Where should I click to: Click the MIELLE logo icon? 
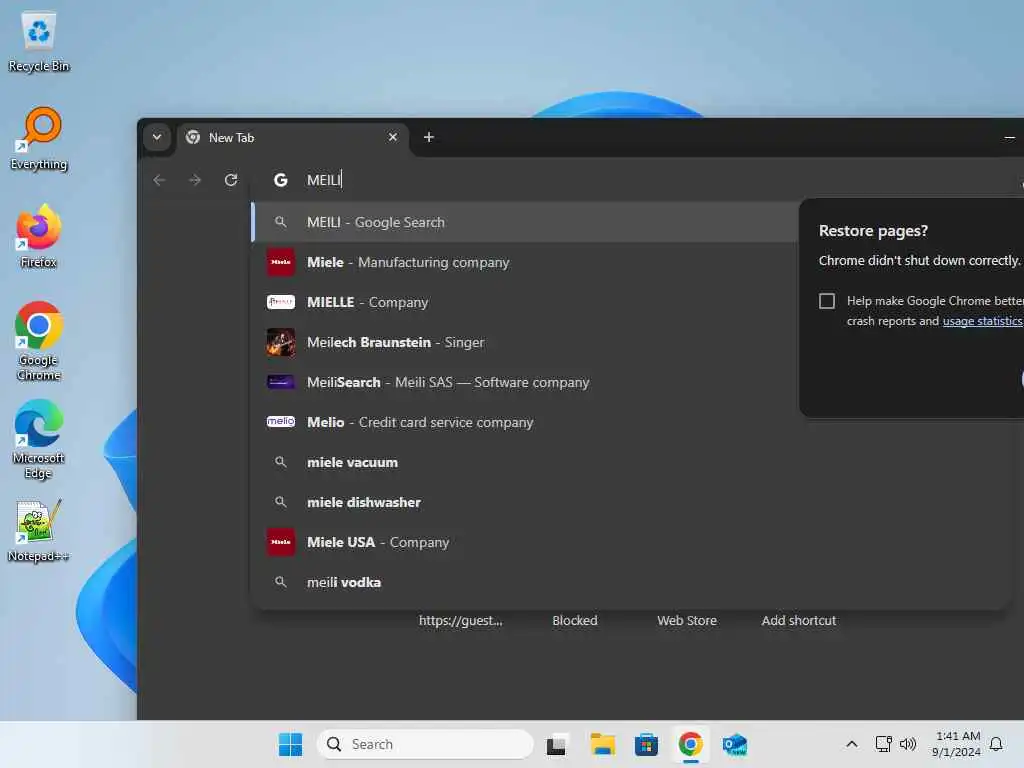point(281,302)
